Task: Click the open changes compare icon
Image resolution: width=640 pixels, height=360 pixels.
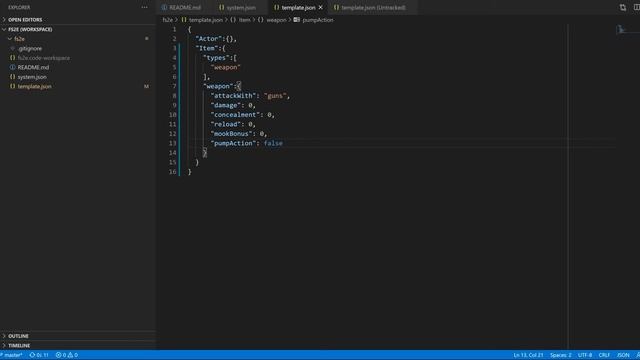Action: pos(622,7)
